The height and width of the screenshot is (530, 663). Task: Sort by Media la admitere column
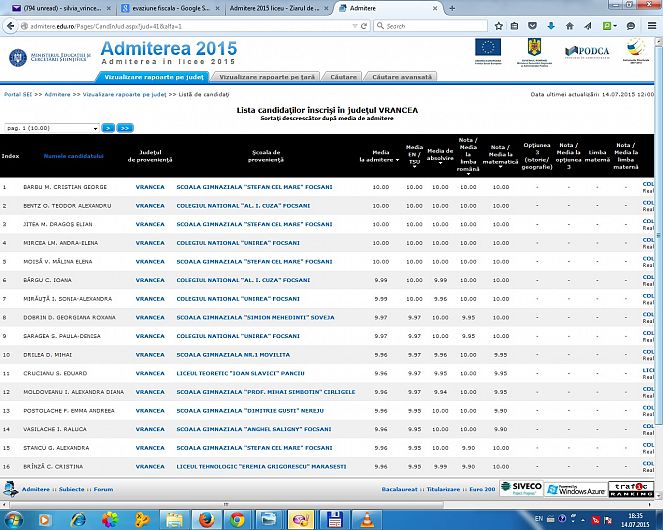[x=379, y=156]
